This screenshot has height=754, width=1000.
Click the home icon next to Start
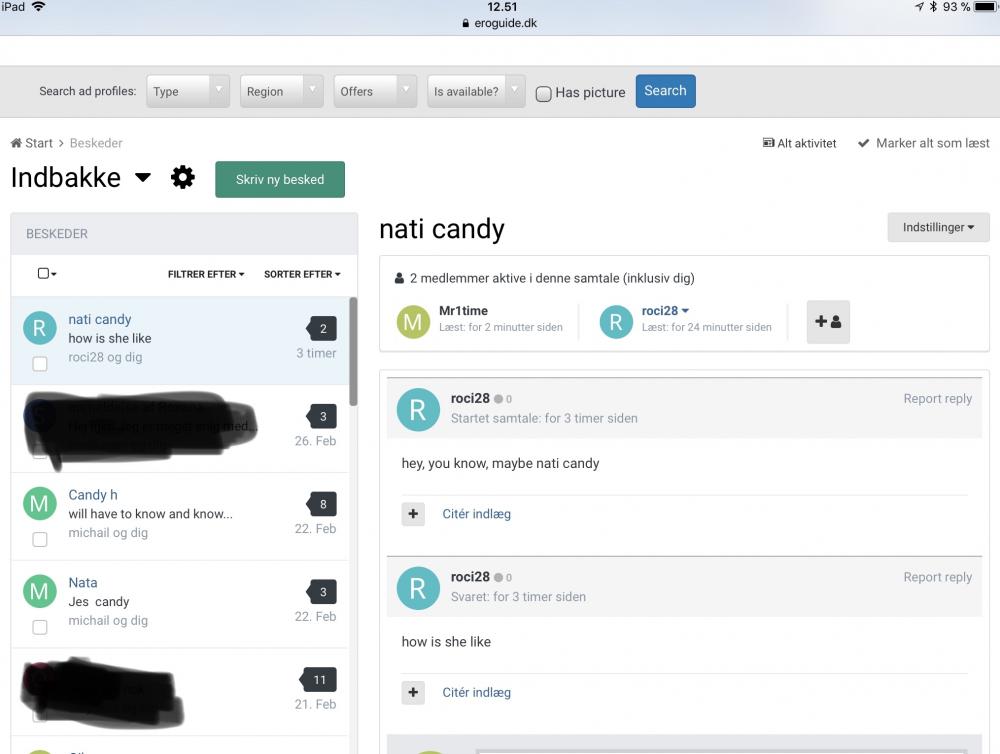16,143
